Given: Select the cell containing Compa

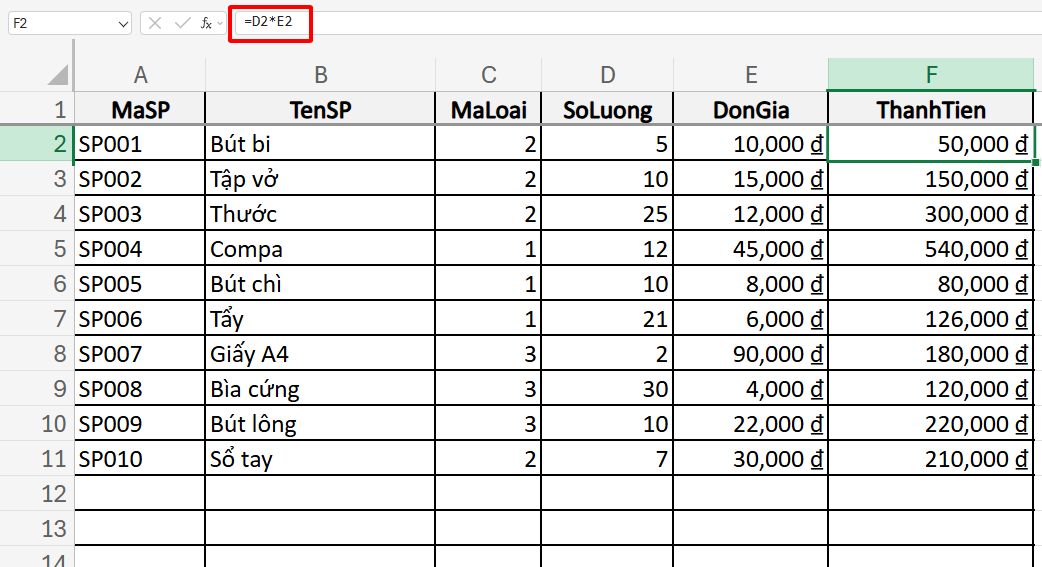Looking at the screenshot, I should point(320,249).
